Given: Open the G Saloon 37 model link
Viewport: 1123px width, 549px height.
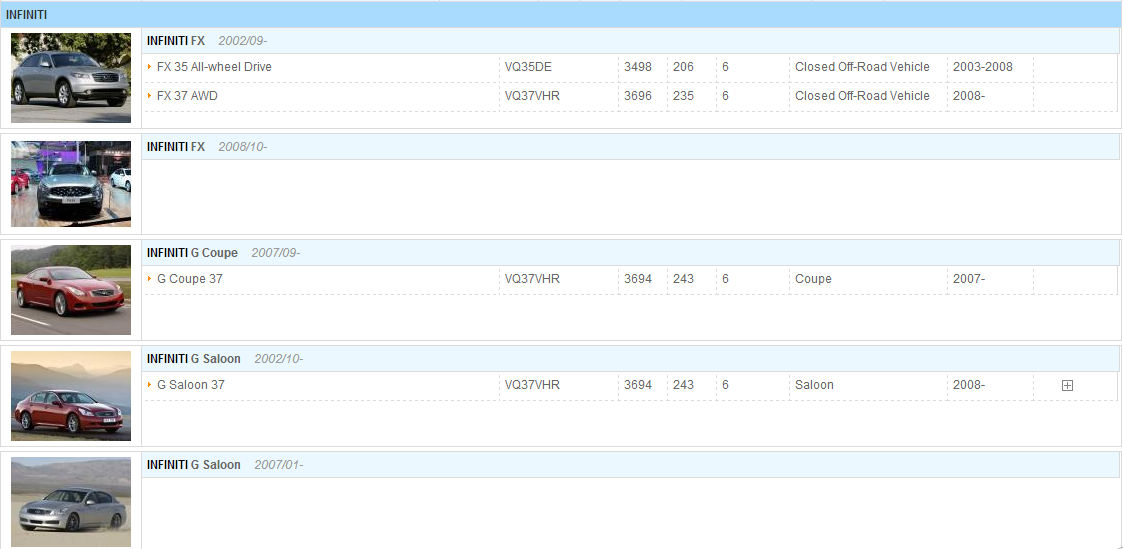Looking at the screenshot, I should pos(191,384).
